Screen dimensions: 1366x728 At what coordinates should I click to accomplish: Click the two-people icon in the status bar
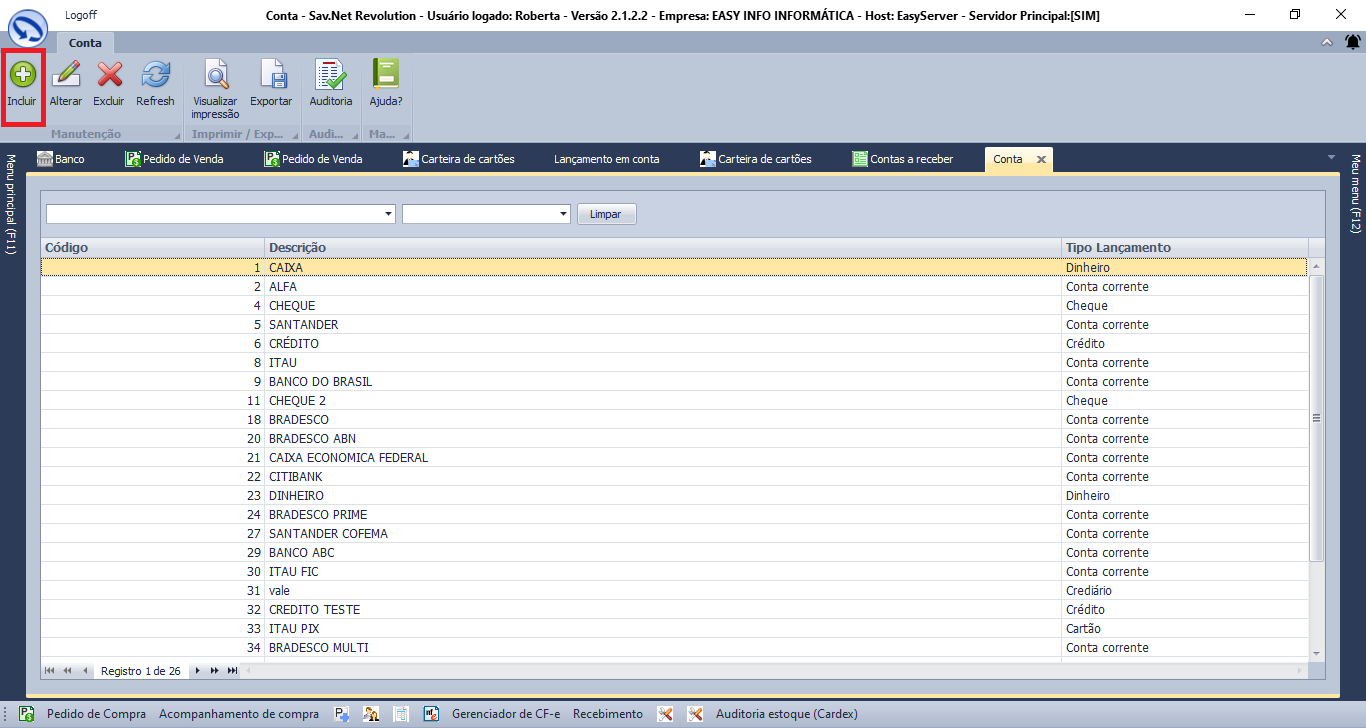click(371, 714)
